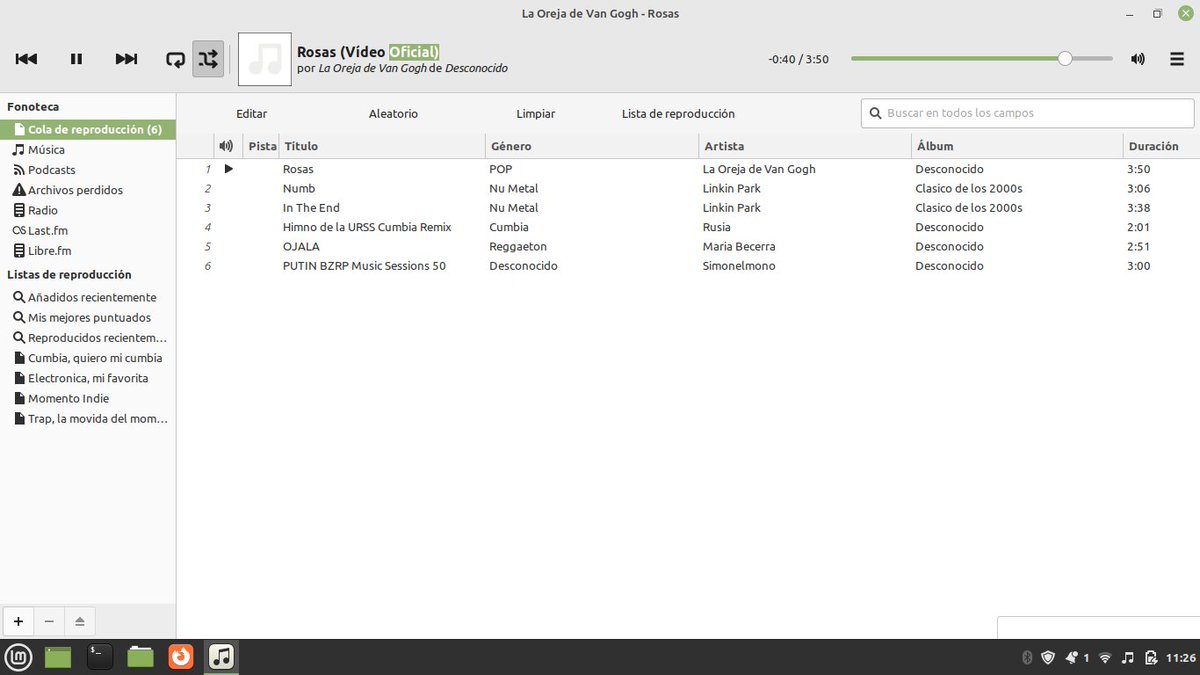Open the Linux Mint start menu
Screen dimensions: 1200x675
click(x=20, y=657)
